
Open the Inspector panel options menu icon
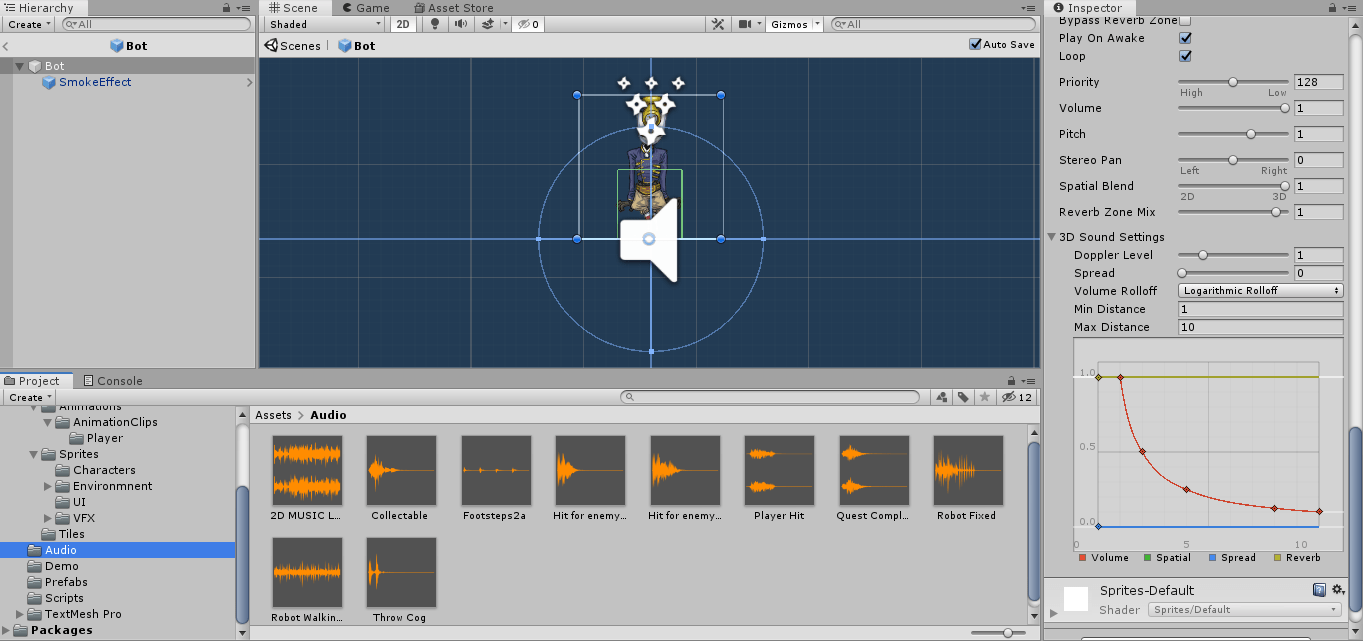click(1351, 8)
